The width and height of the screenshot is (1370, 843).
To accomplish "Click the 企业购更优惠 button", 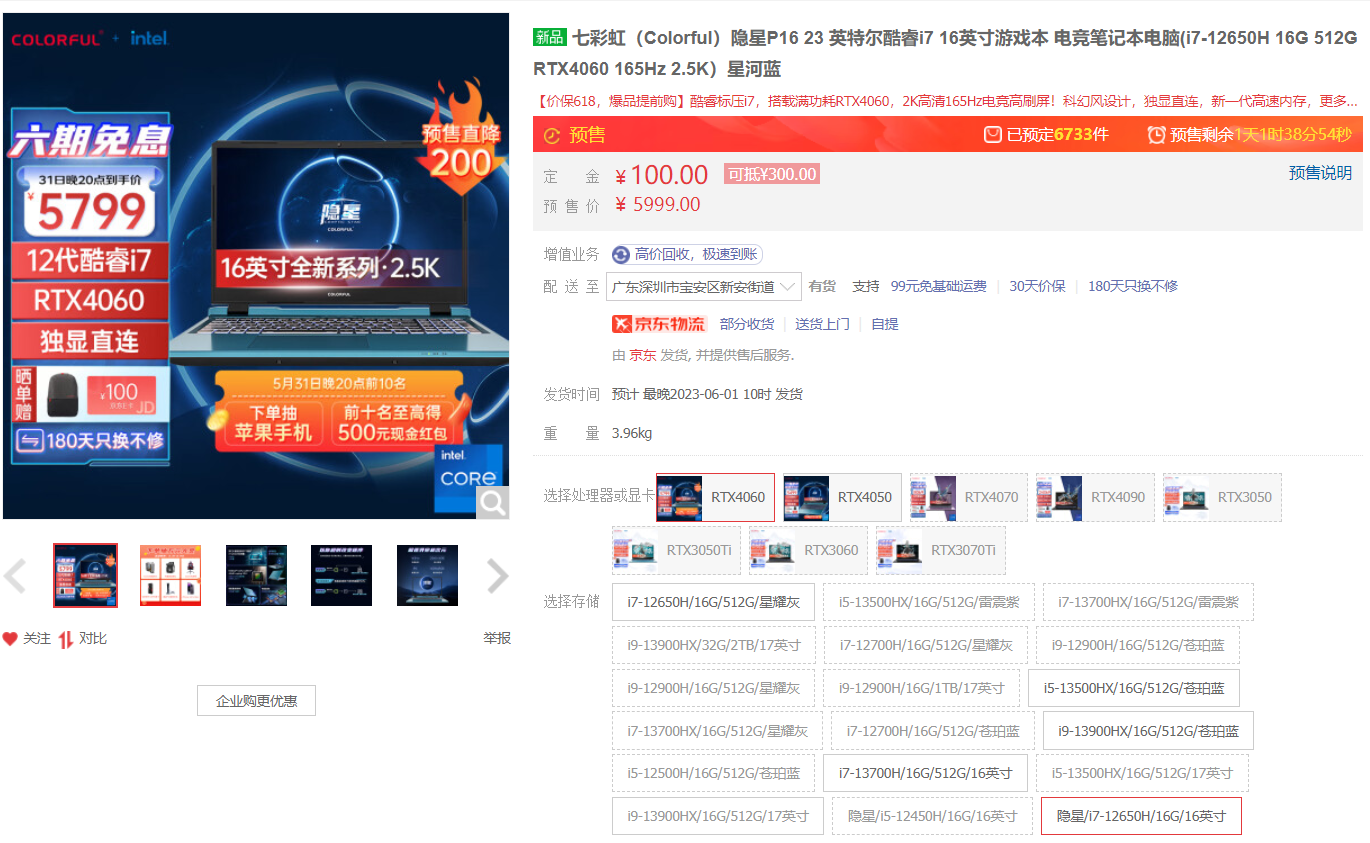I will 256,701.
